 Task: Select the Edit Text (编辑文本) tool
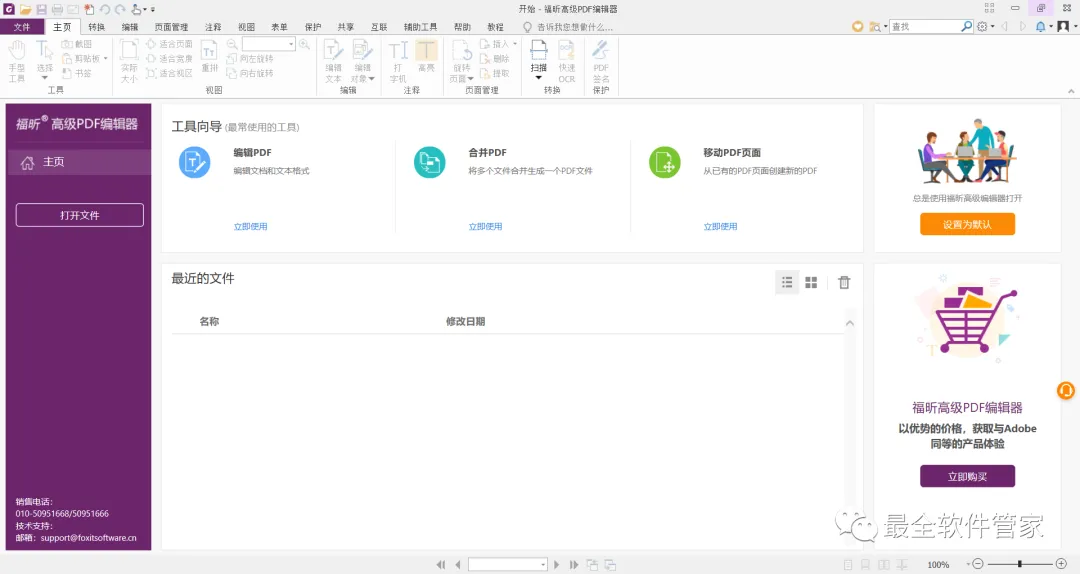point(333,61)
